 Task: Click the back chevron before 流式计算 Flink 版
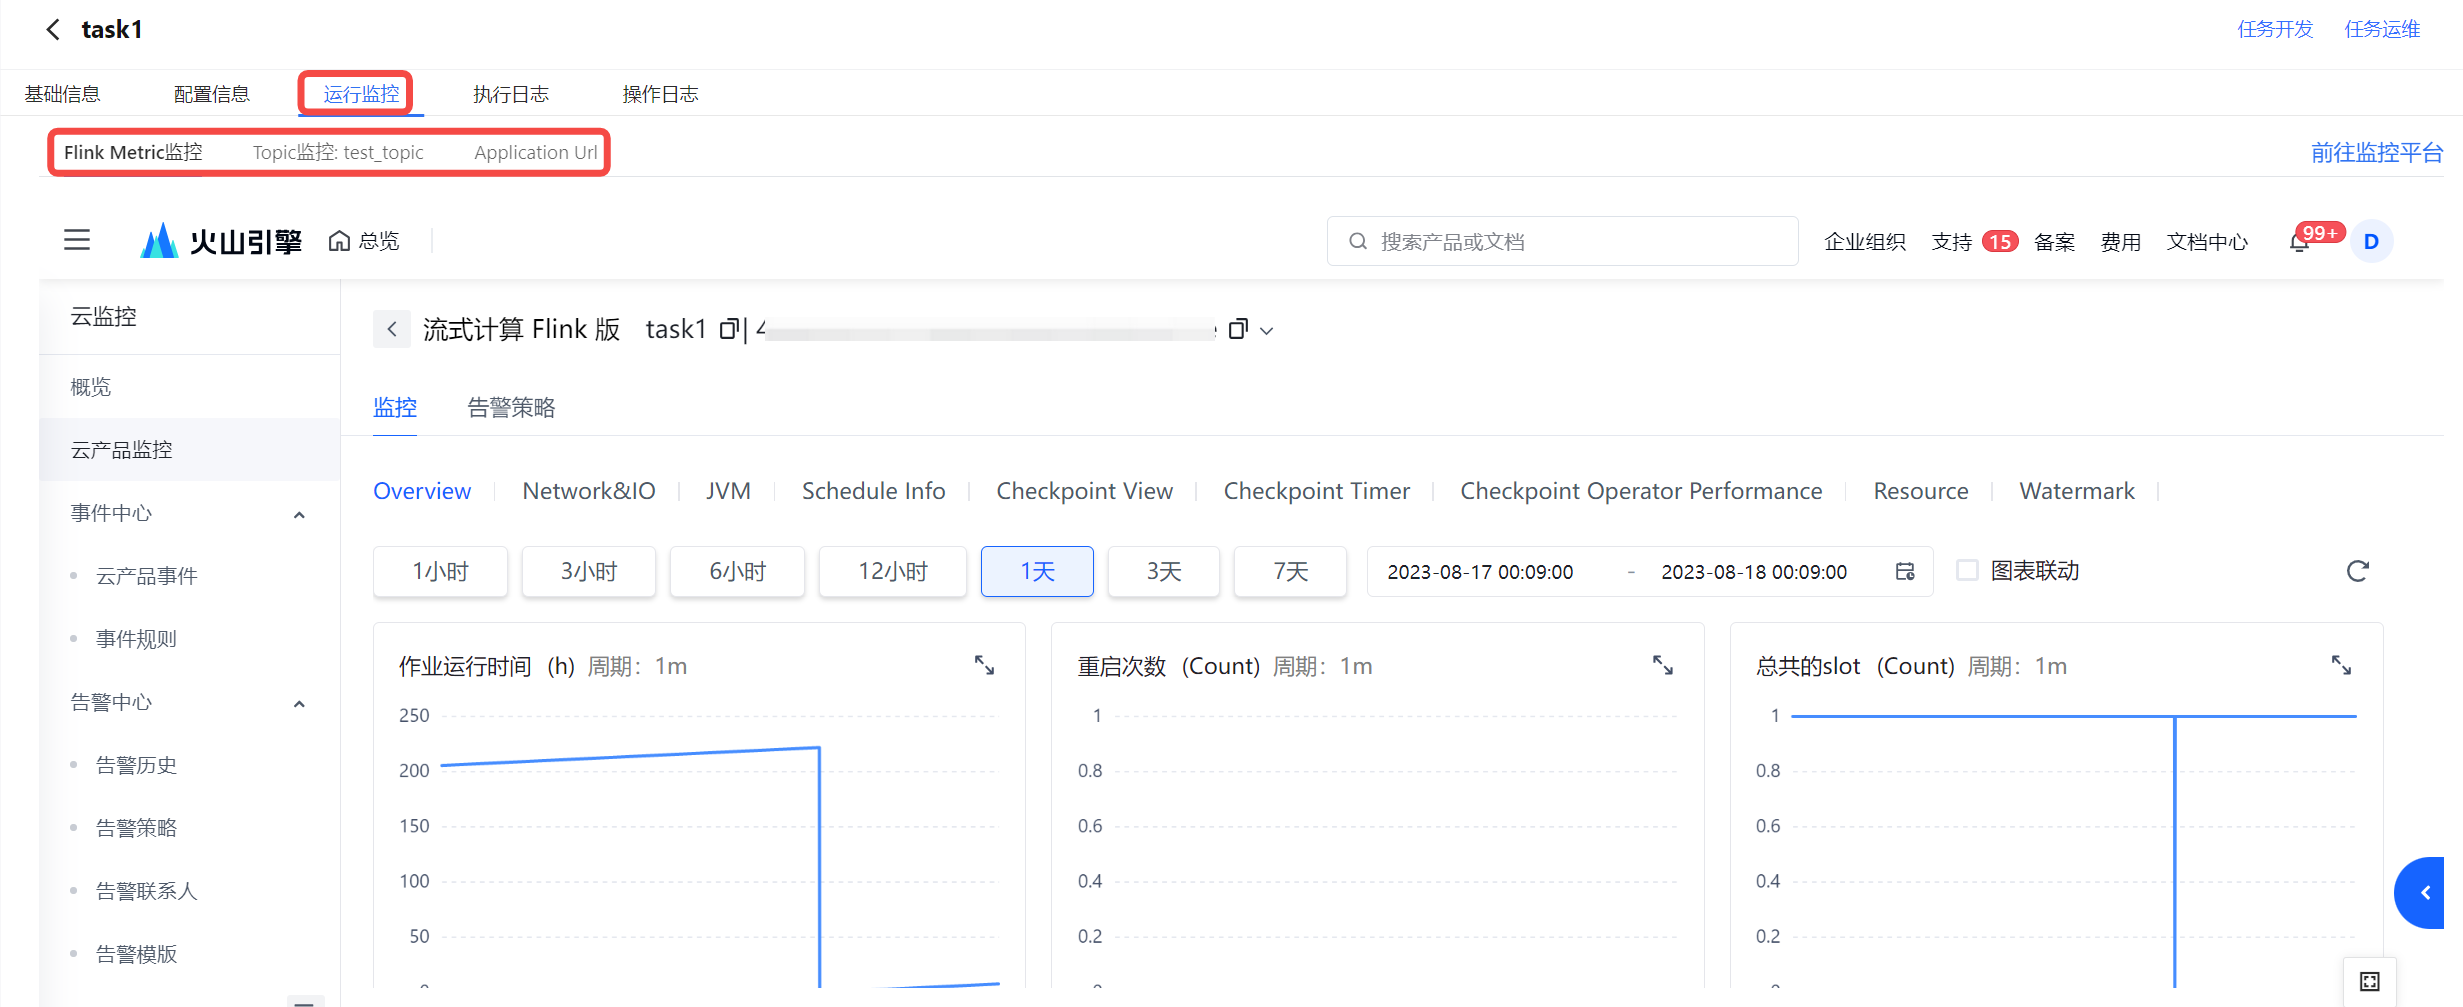pos(392,329)
